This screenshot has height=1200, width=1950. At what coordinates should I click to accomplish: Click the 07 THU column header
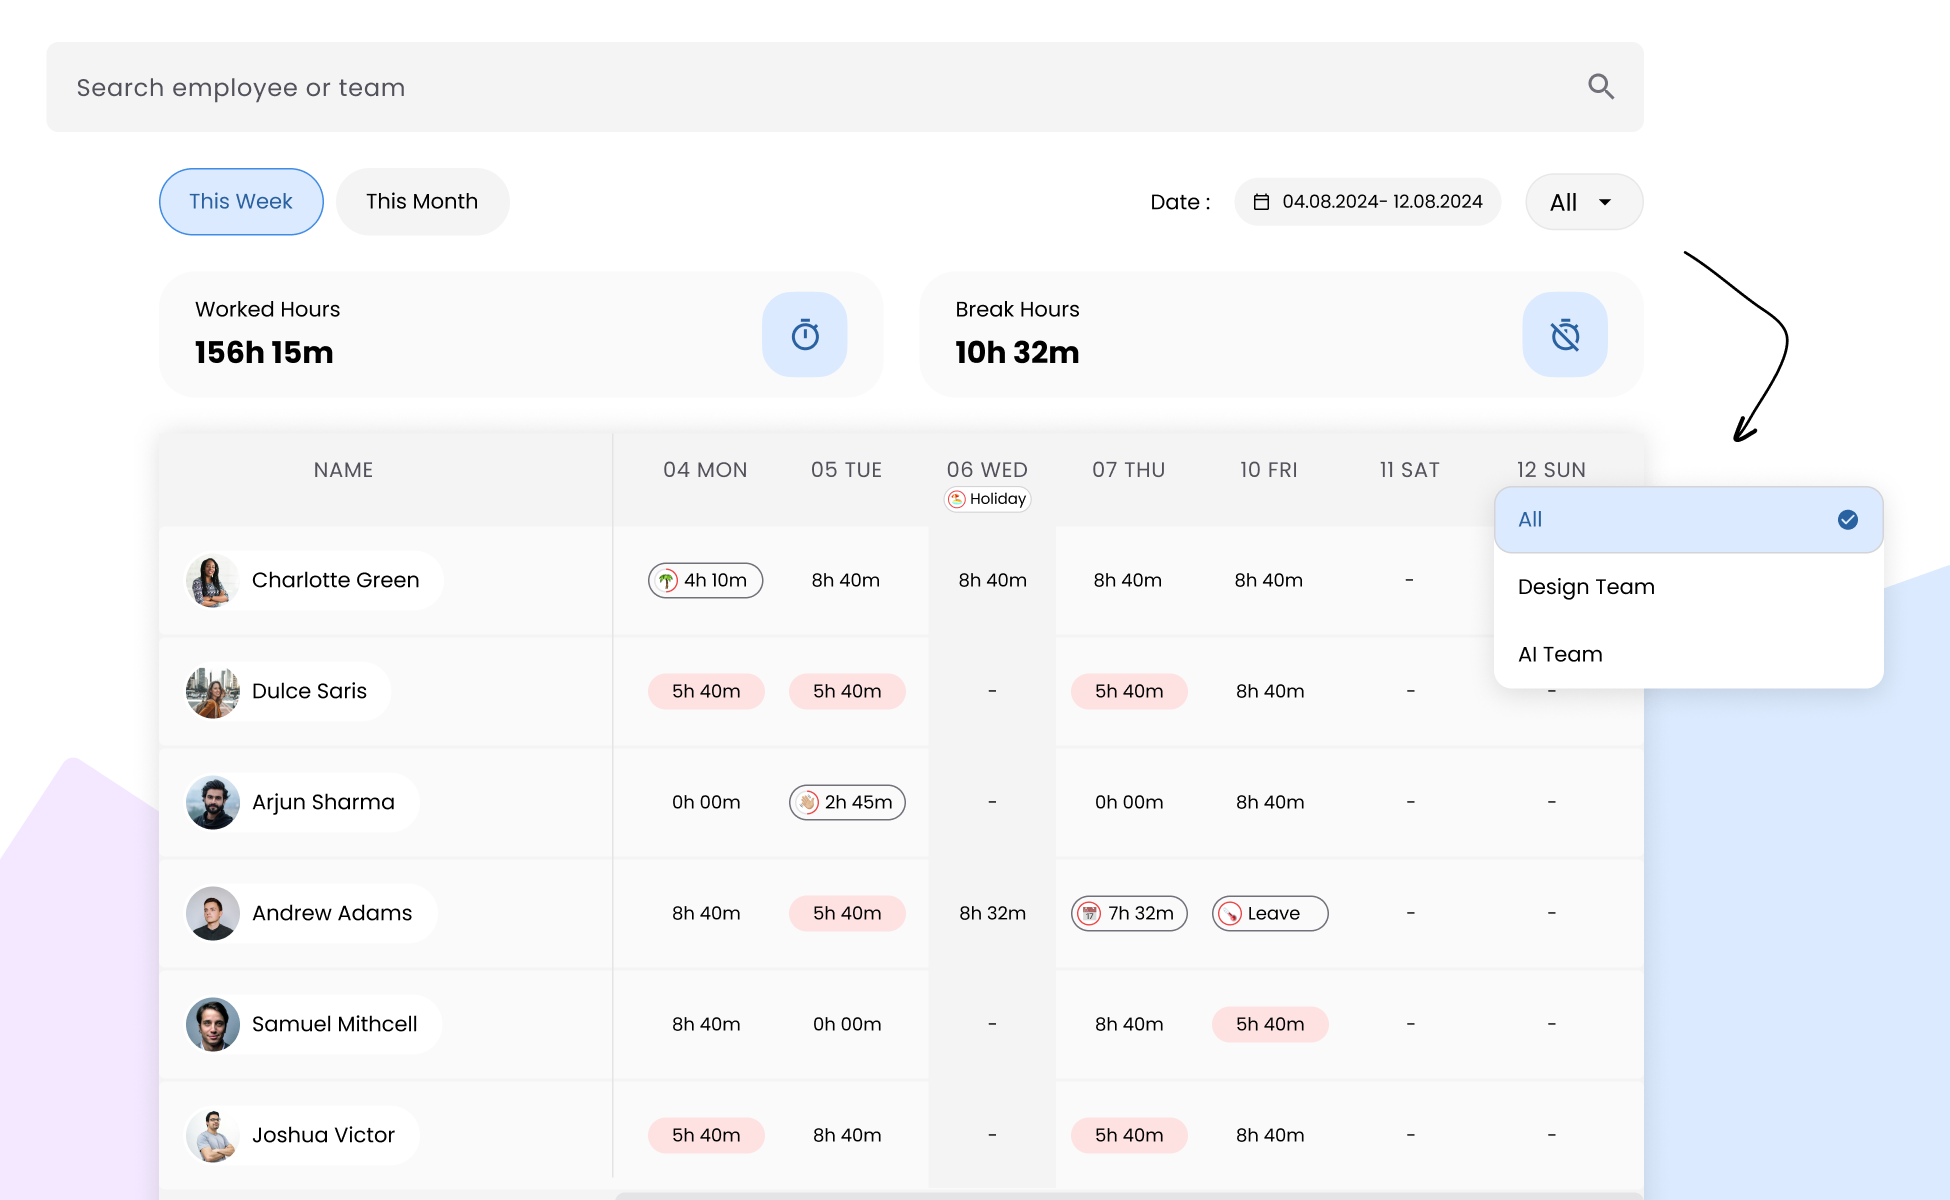tap(1128, 469)
